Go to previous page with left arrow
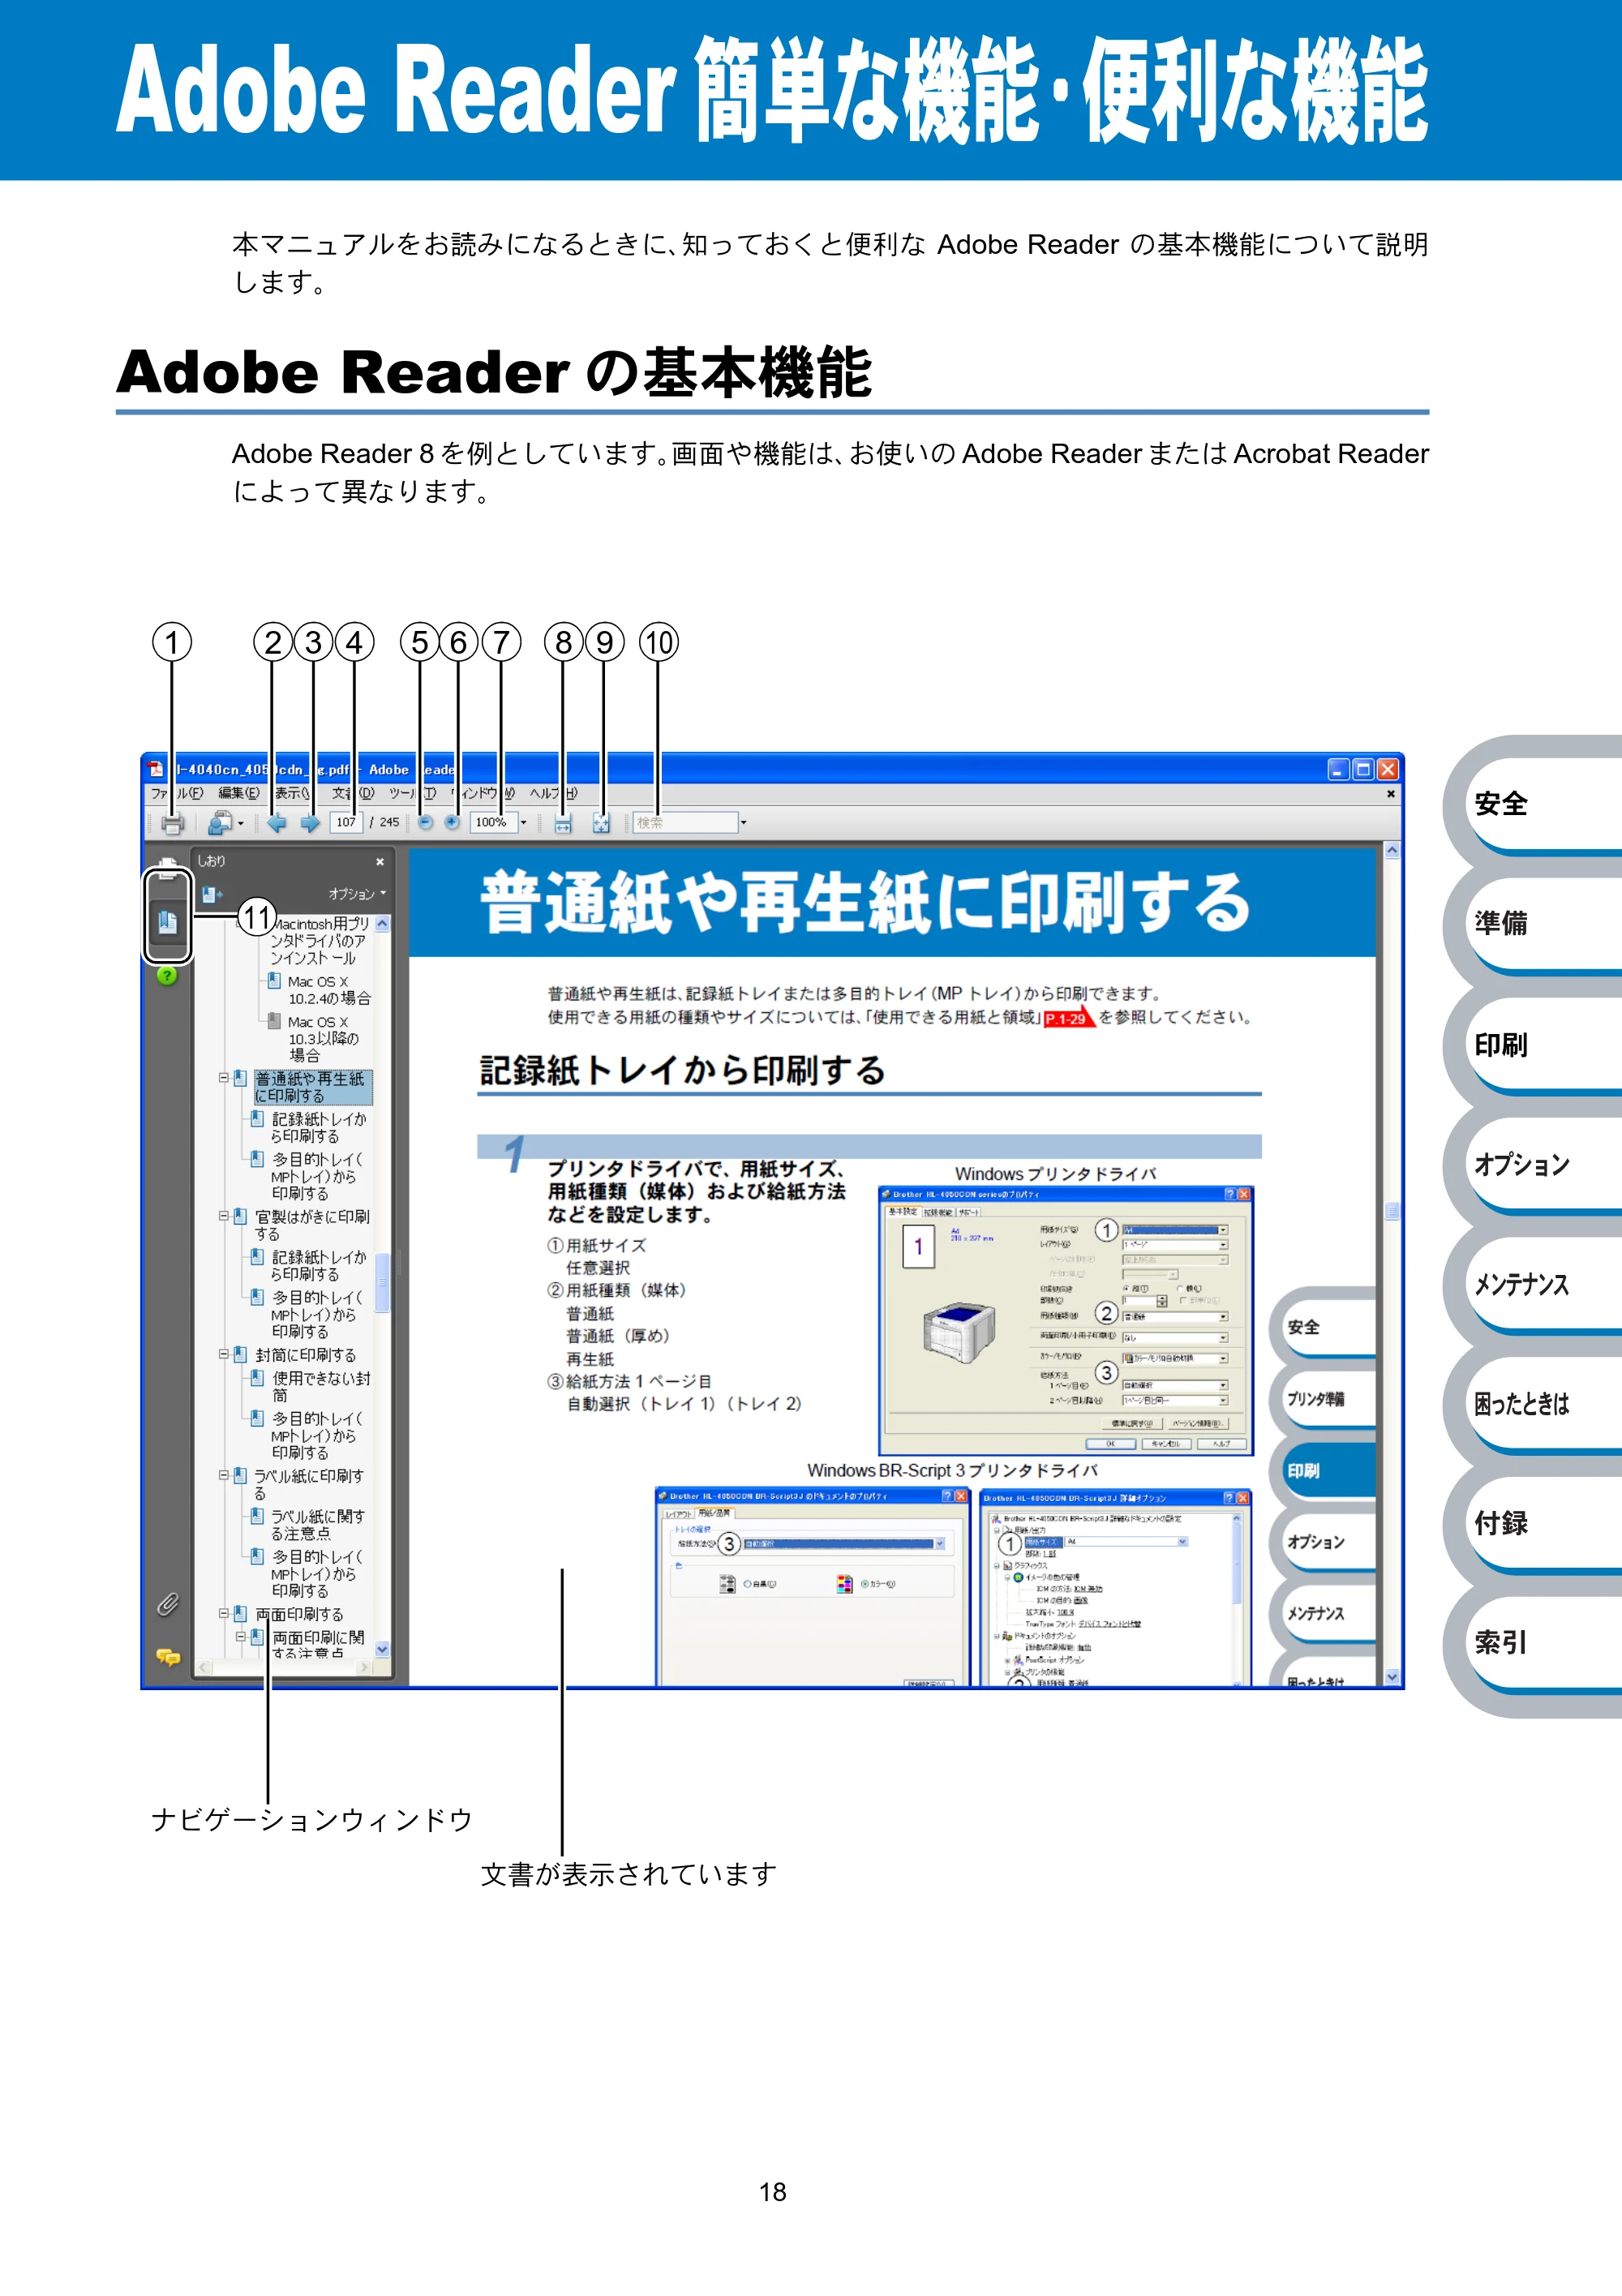The height and width of the screenshot is (2296, 1622). coord(277,823)
